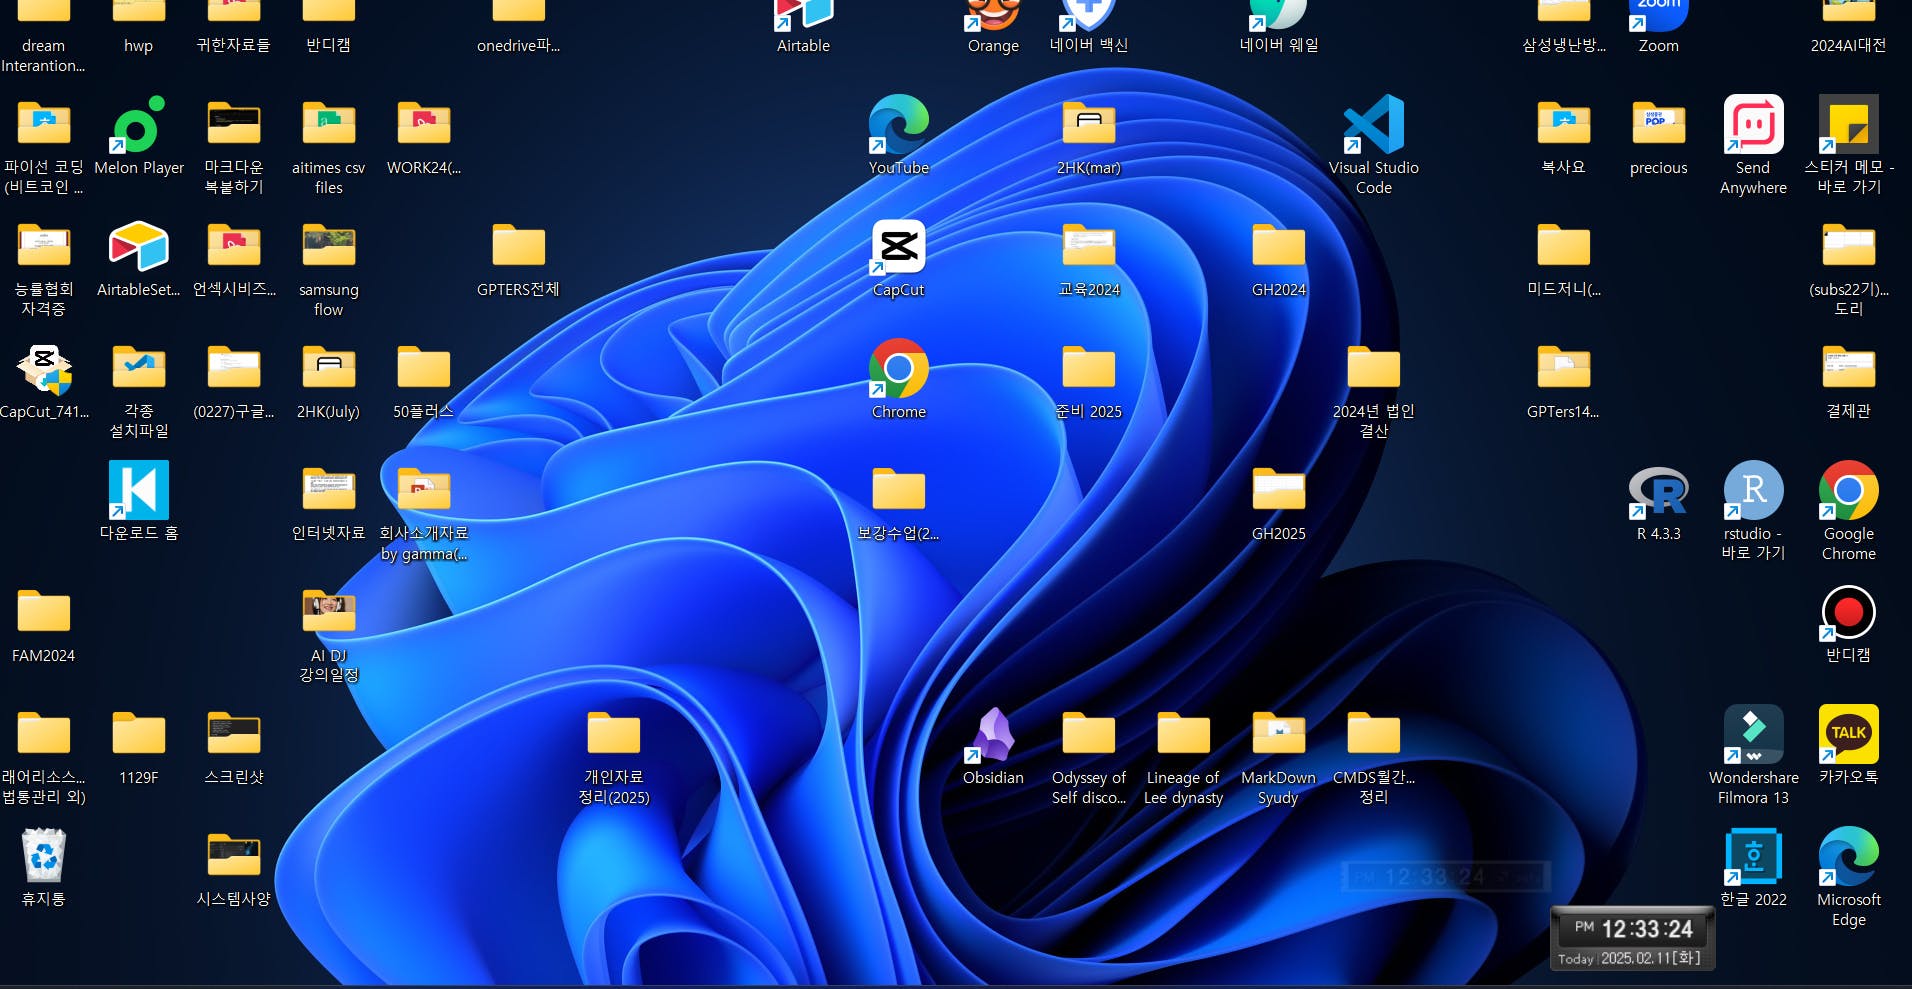Select the samsung flow folder
Viewport: 1912px width, 989px height.
click(x=328, y=247)
